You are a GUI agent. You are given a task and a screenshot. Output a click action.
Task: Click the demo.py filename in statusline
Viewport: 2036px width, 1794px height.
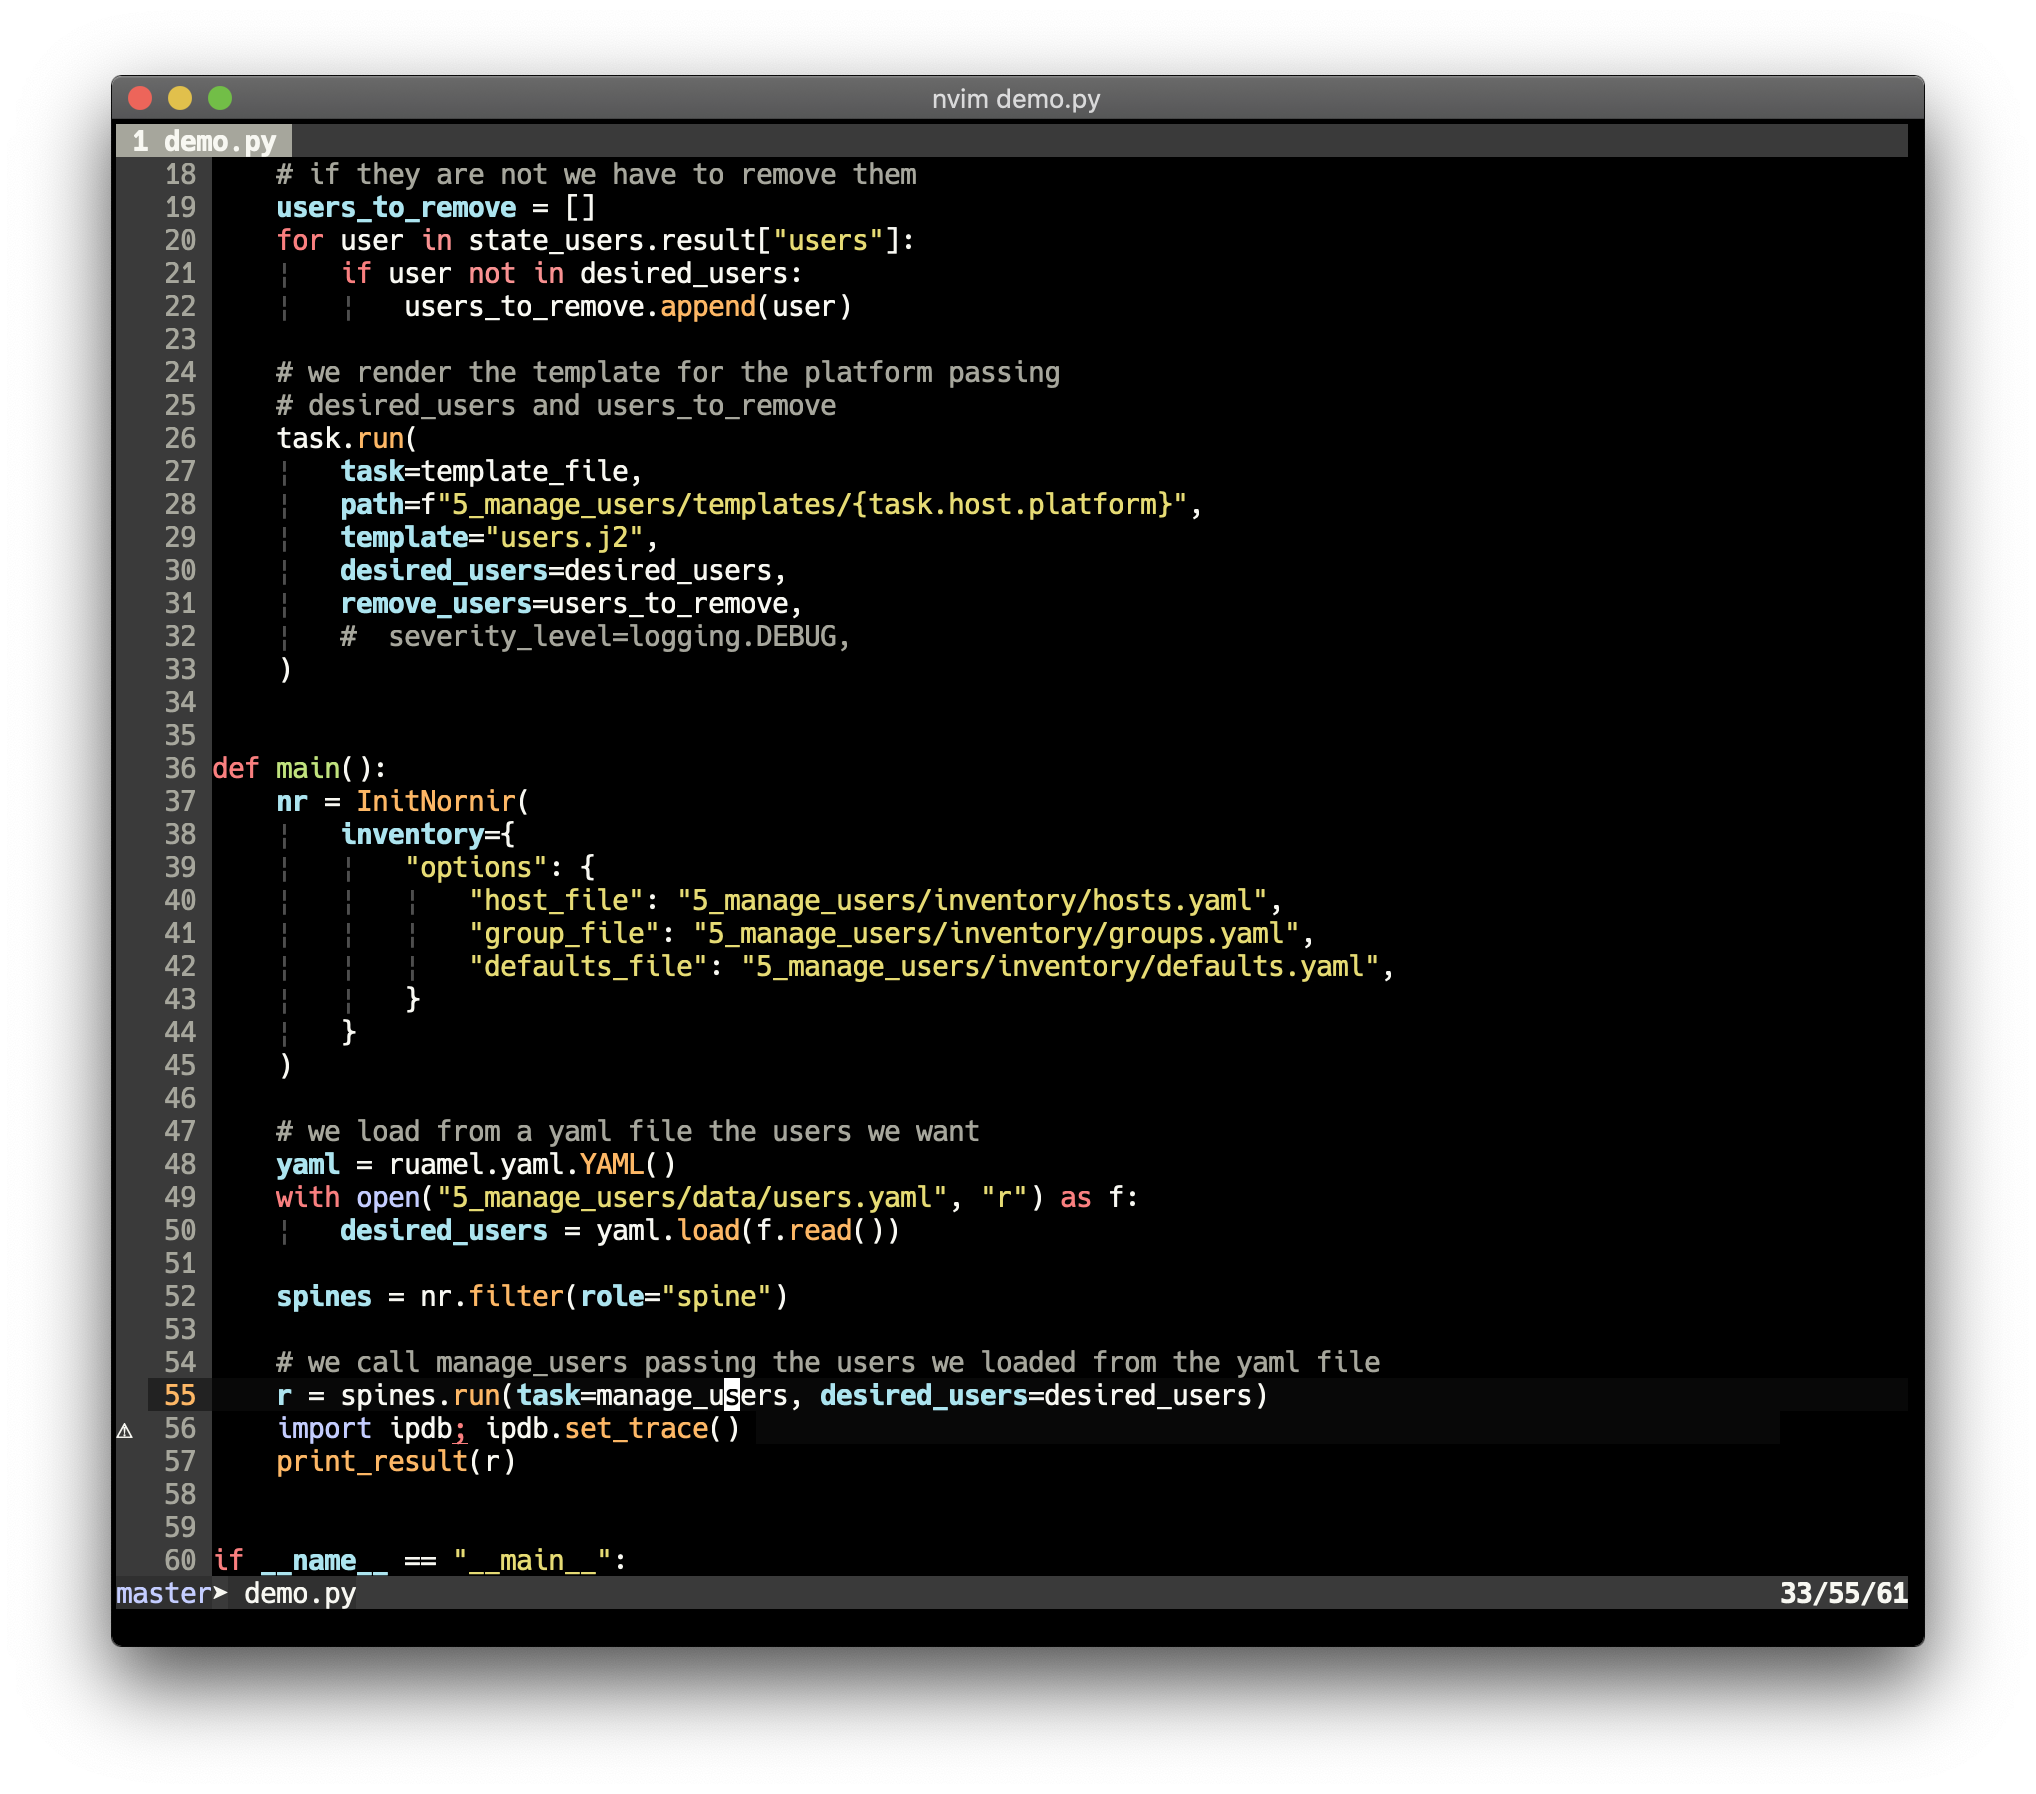click(x=300, y=1593)
